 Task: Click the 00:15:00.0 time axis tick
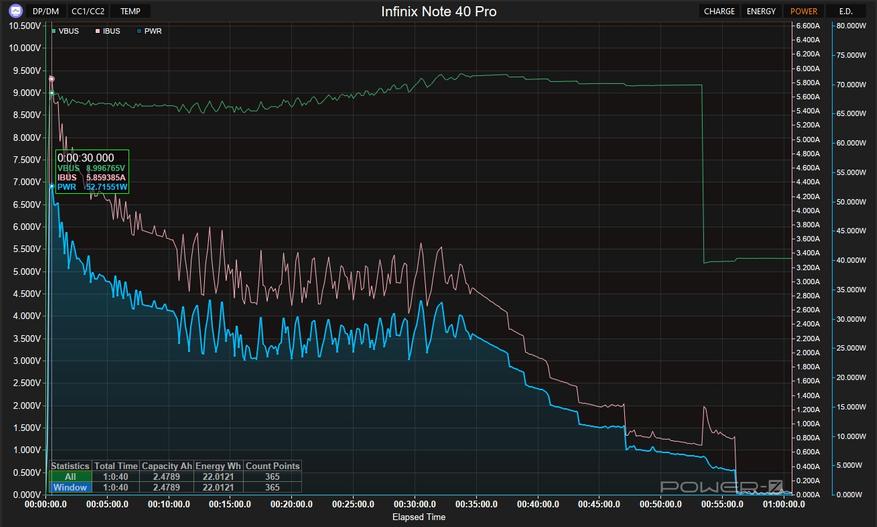point(230,504)
